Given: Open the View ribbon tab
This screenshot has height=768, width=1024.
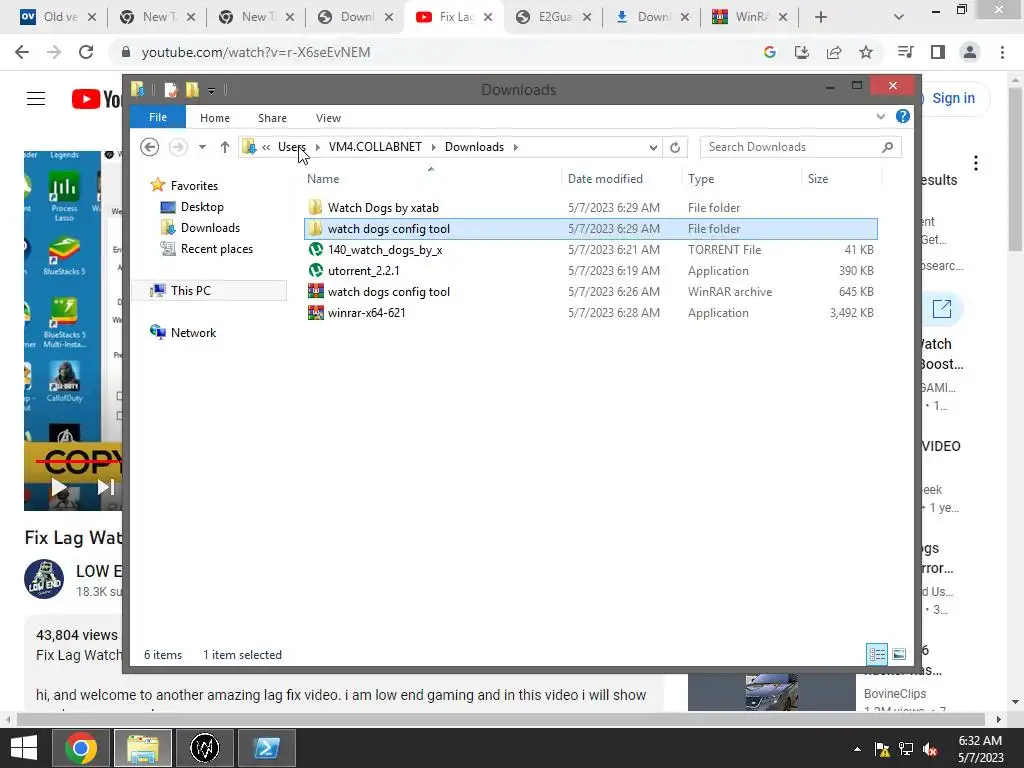Looking at the screenshot, I should click(328, 118).
